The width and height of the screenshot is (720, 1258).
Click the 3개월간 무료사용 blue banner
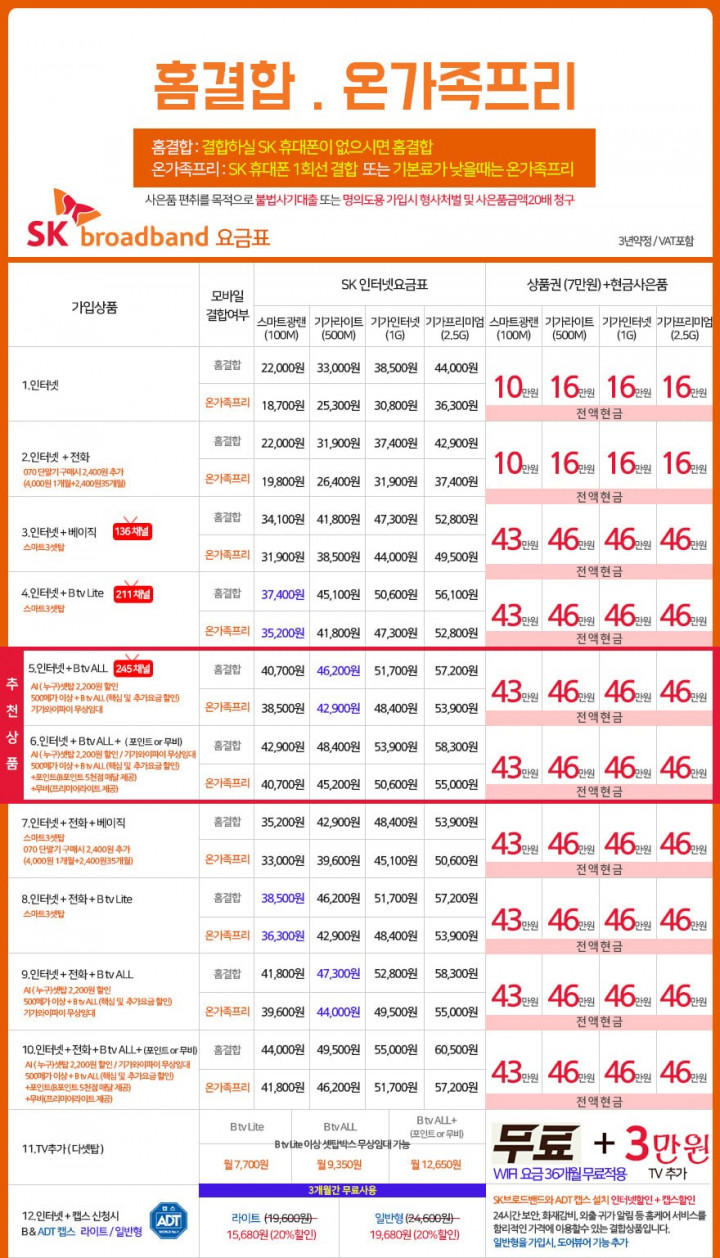pos(342,1191)
